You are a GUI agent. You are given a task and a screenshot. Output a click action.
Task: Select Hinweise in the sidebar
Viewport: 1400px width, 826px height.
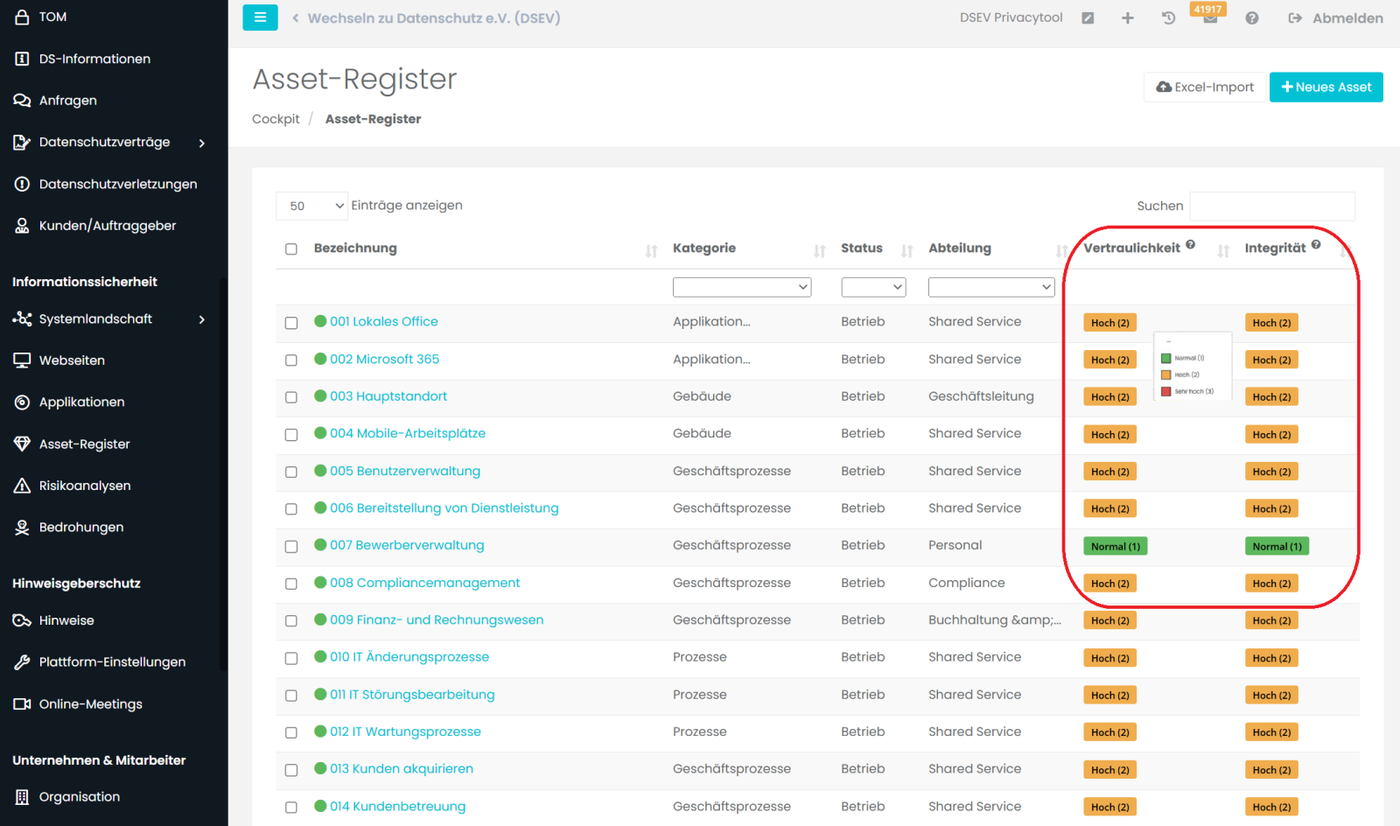(x=66, y=621)
